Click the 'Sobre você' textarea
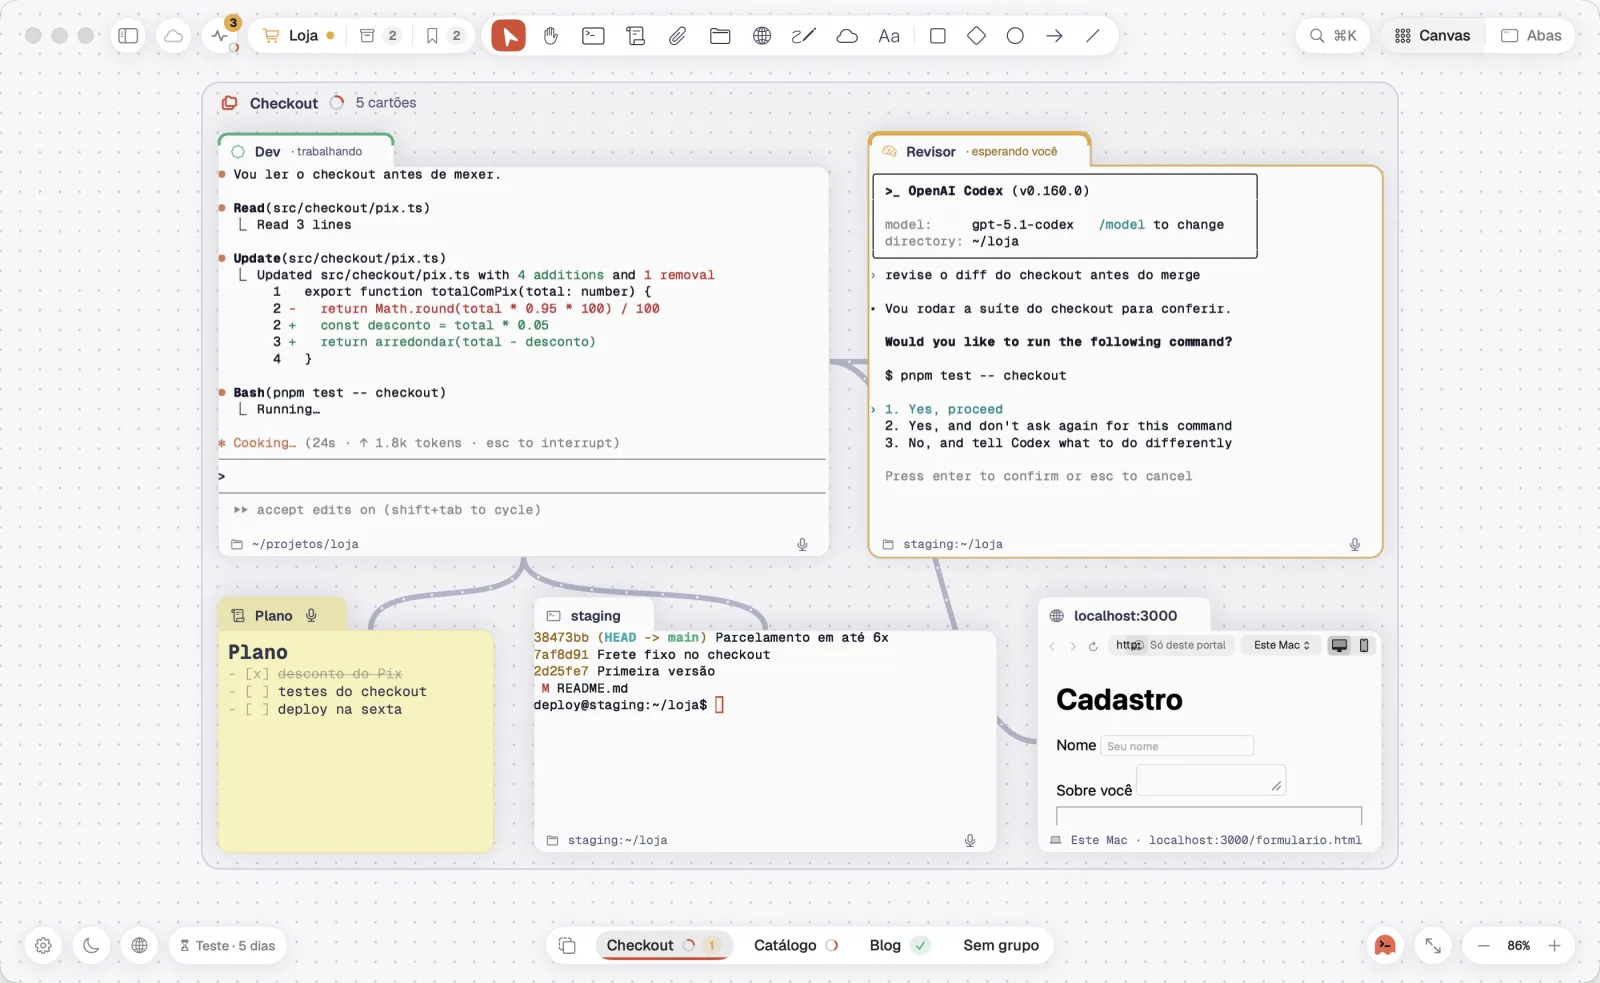This screenshot has width=1600, height=983. (x=1211, y=780)
